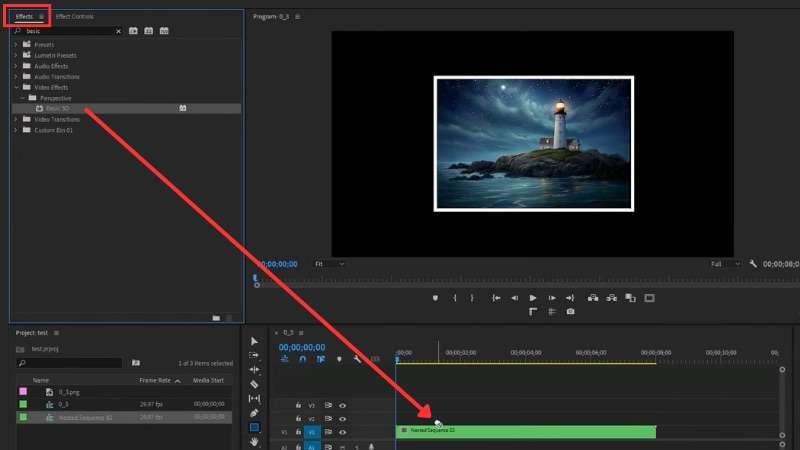Viewport: 800px width, 450px height.
Task: Click the Mark In button
Action: pos(454,298)
